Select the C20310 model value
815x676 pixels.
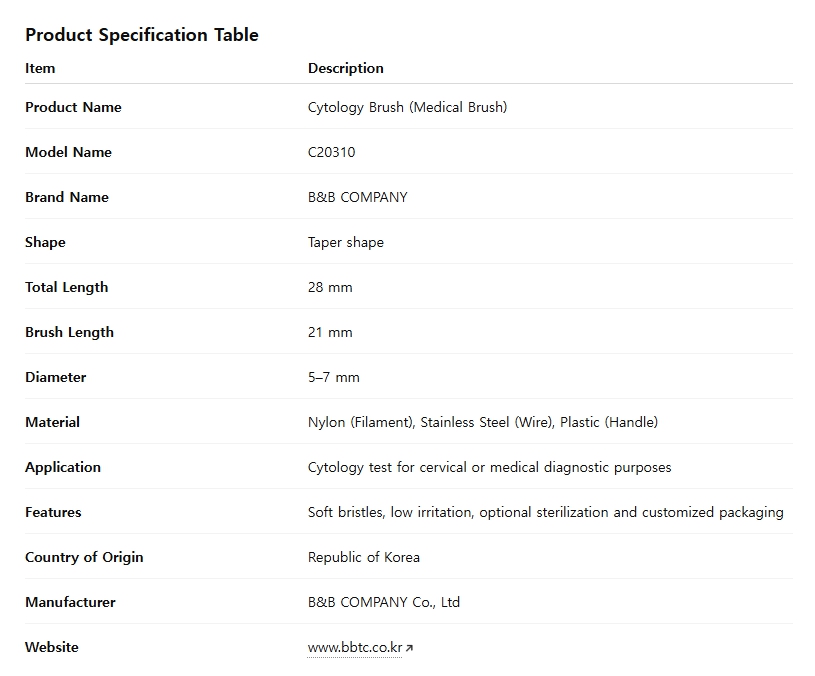coord(331,152)
